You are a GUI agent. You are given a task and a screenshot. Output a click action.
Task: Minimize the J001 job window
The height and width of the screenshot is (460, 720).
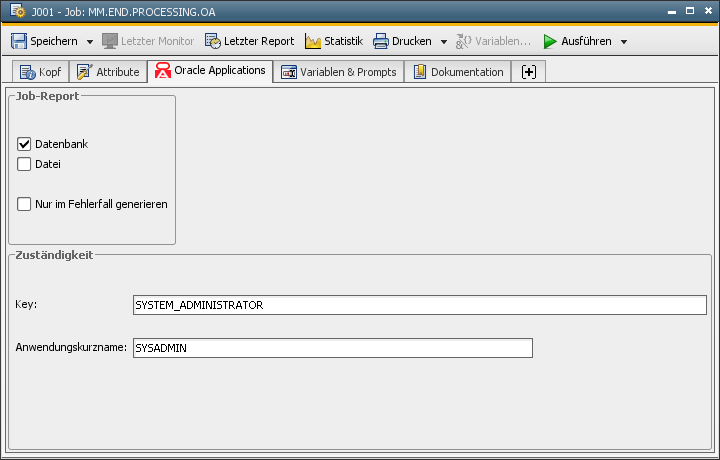pyautogui.click(x=672, y=11)
